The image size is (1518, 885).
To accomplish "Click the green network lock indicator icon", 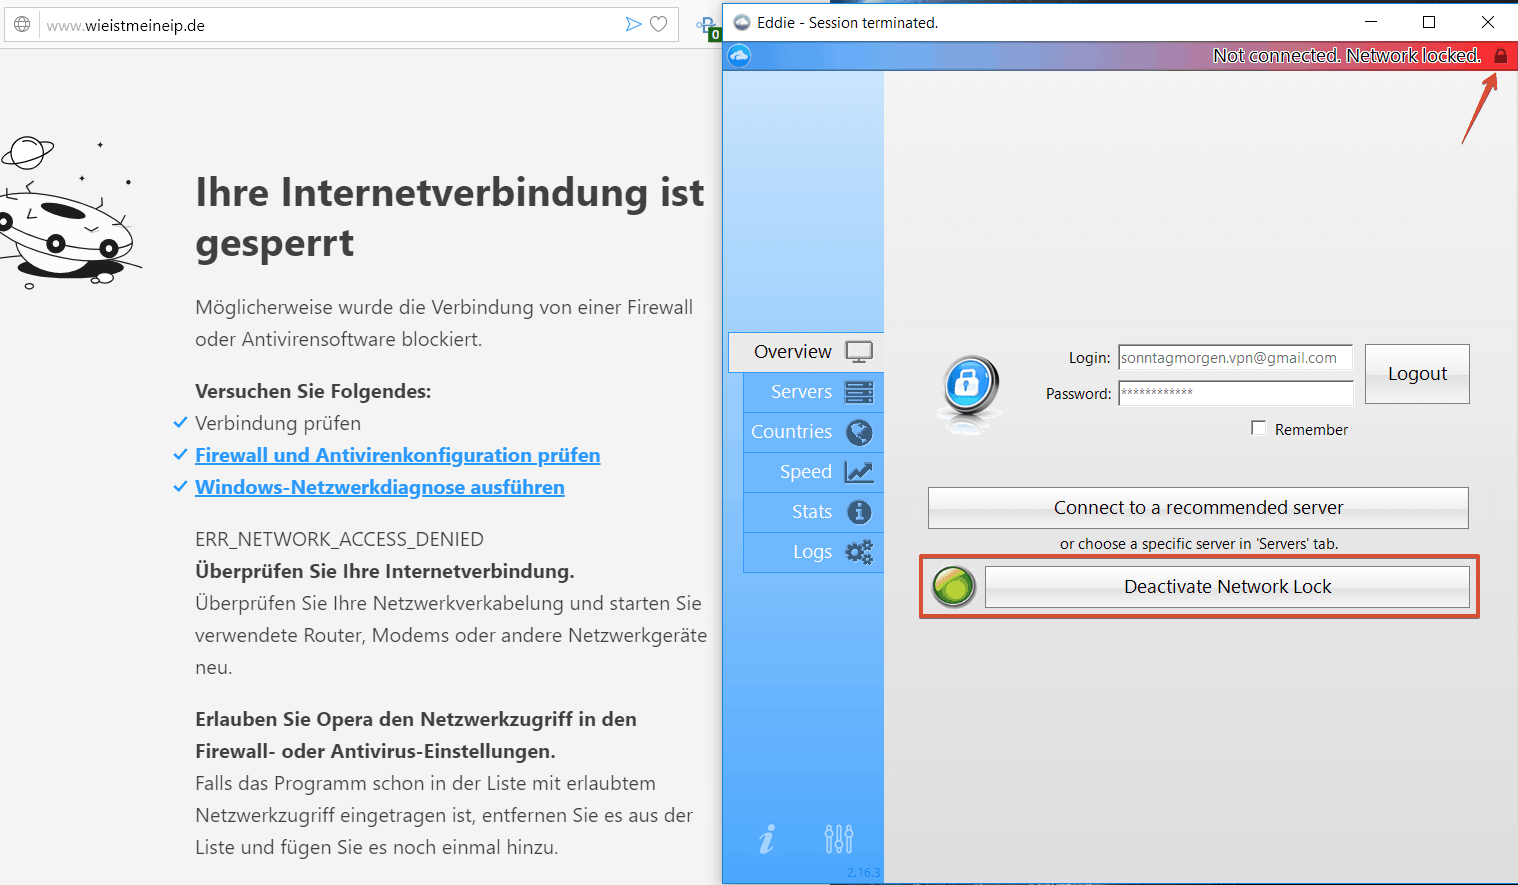I will 954,587.
